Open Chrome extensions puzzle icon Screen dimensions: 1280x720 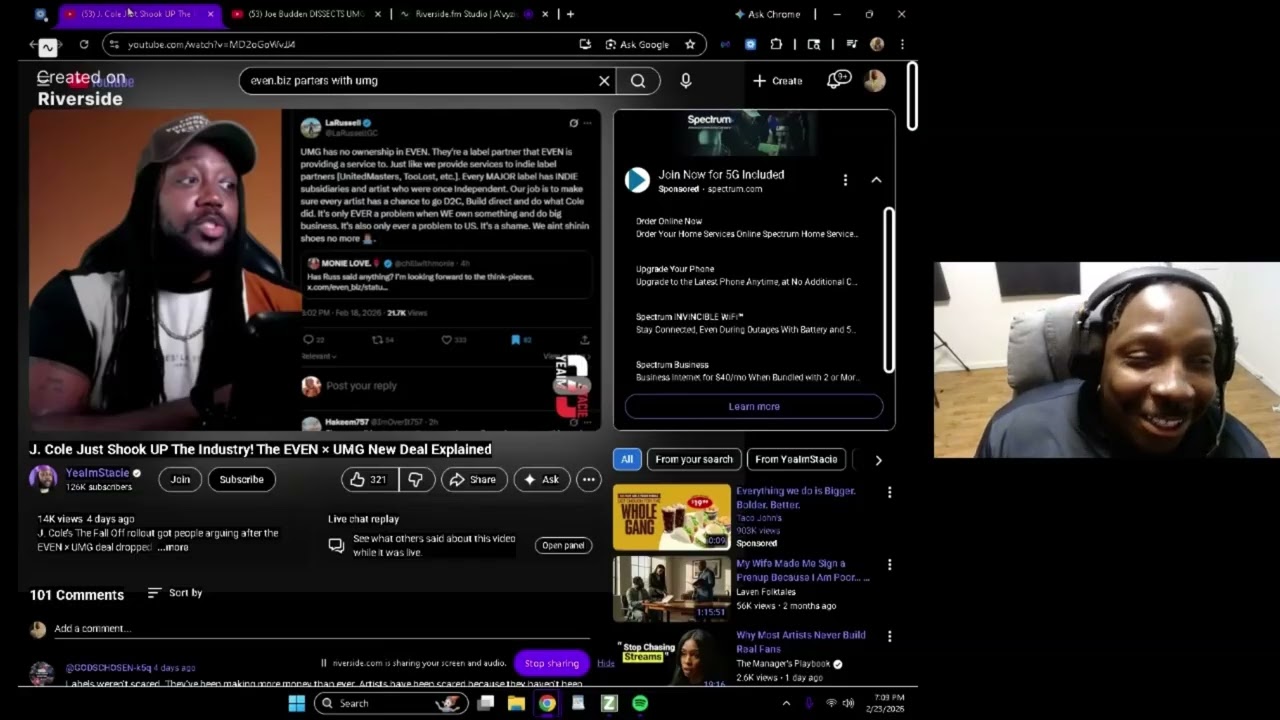click(x=776, y=44)
